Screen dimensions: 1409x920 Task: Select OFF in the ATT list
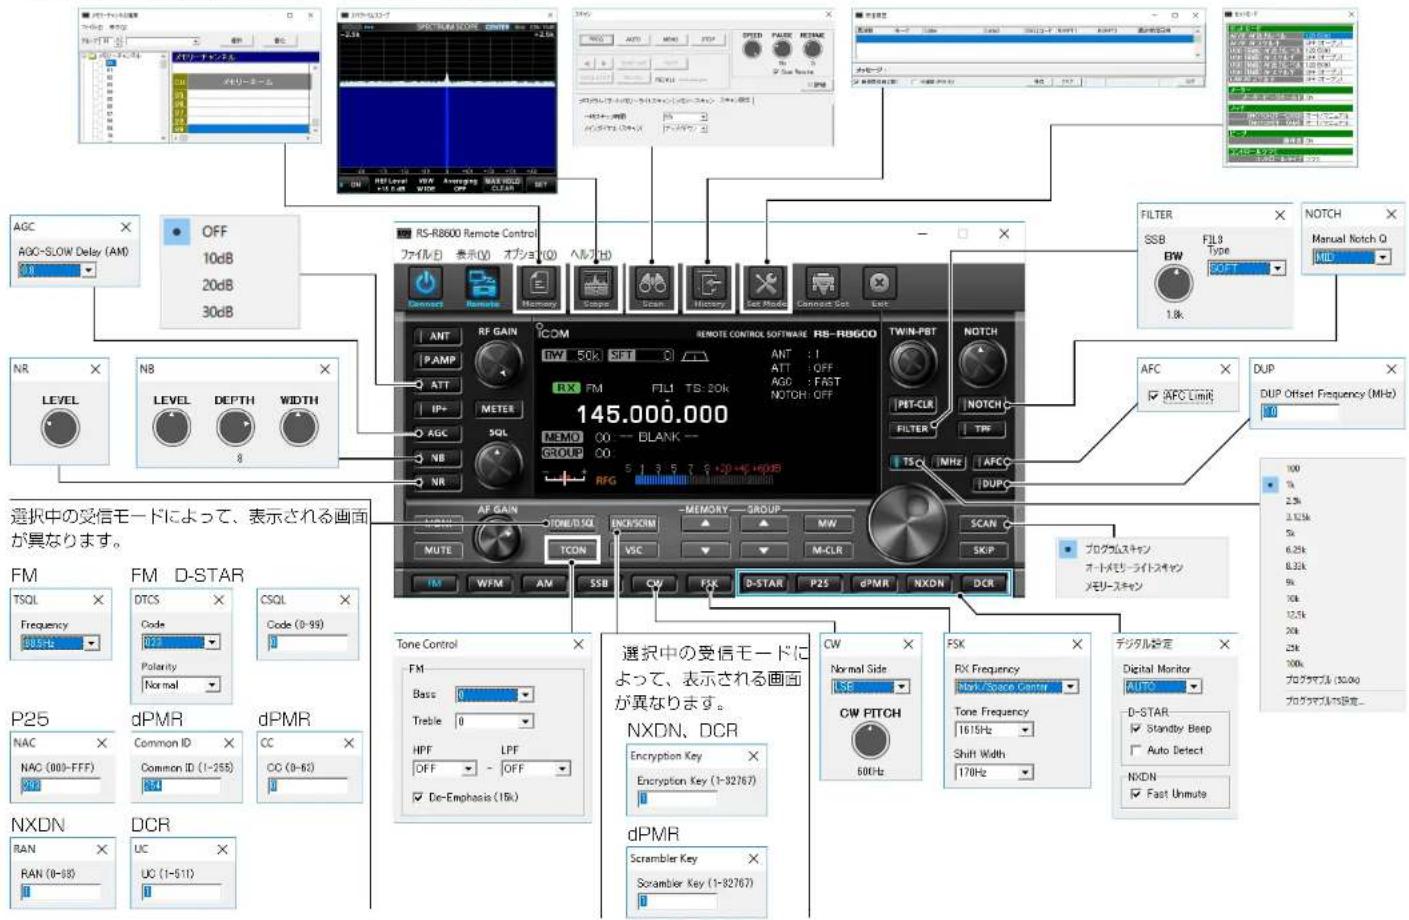214,231
